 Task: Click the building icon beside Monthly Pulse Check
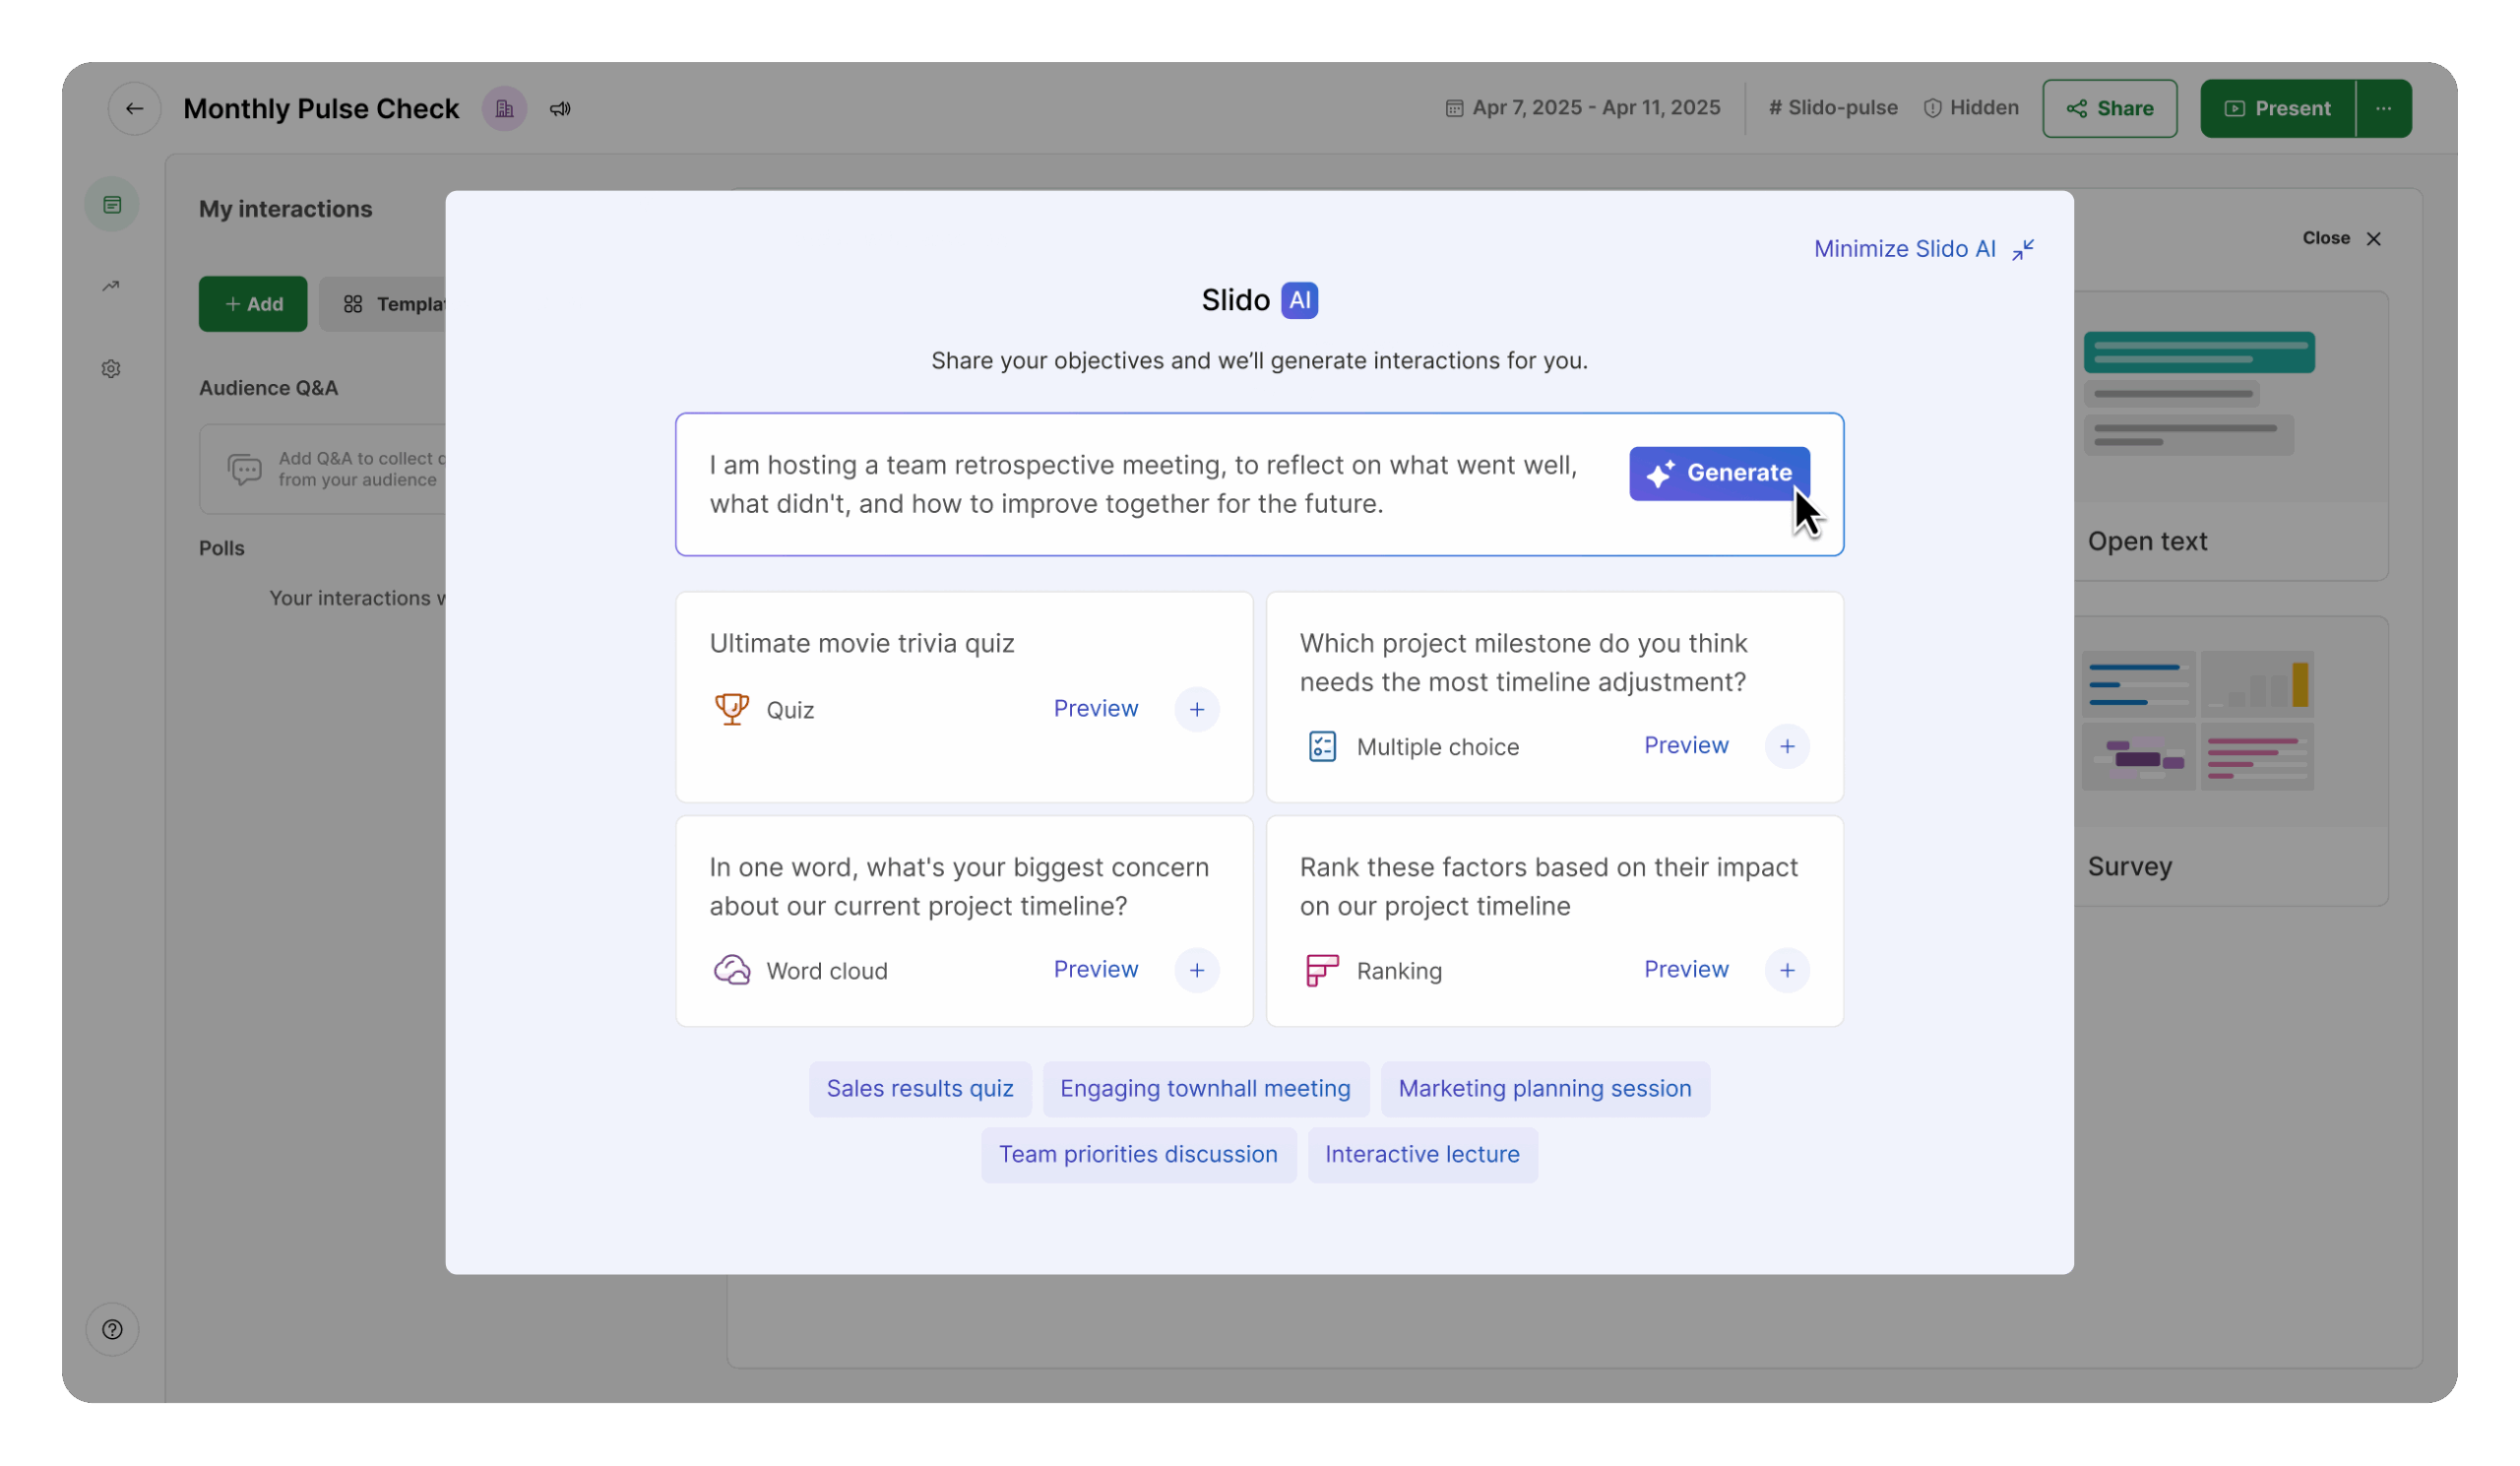504,108
